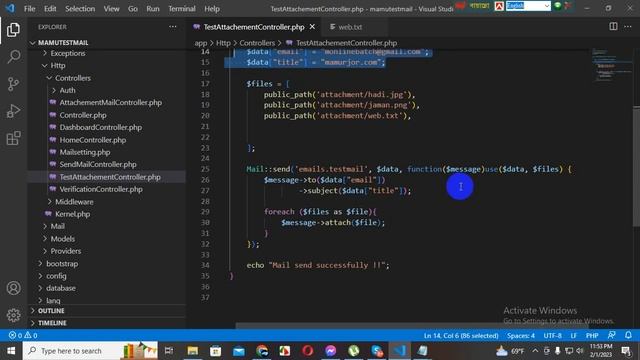
Task: Click the feedback icon in status bar
Action: (611, 335)
